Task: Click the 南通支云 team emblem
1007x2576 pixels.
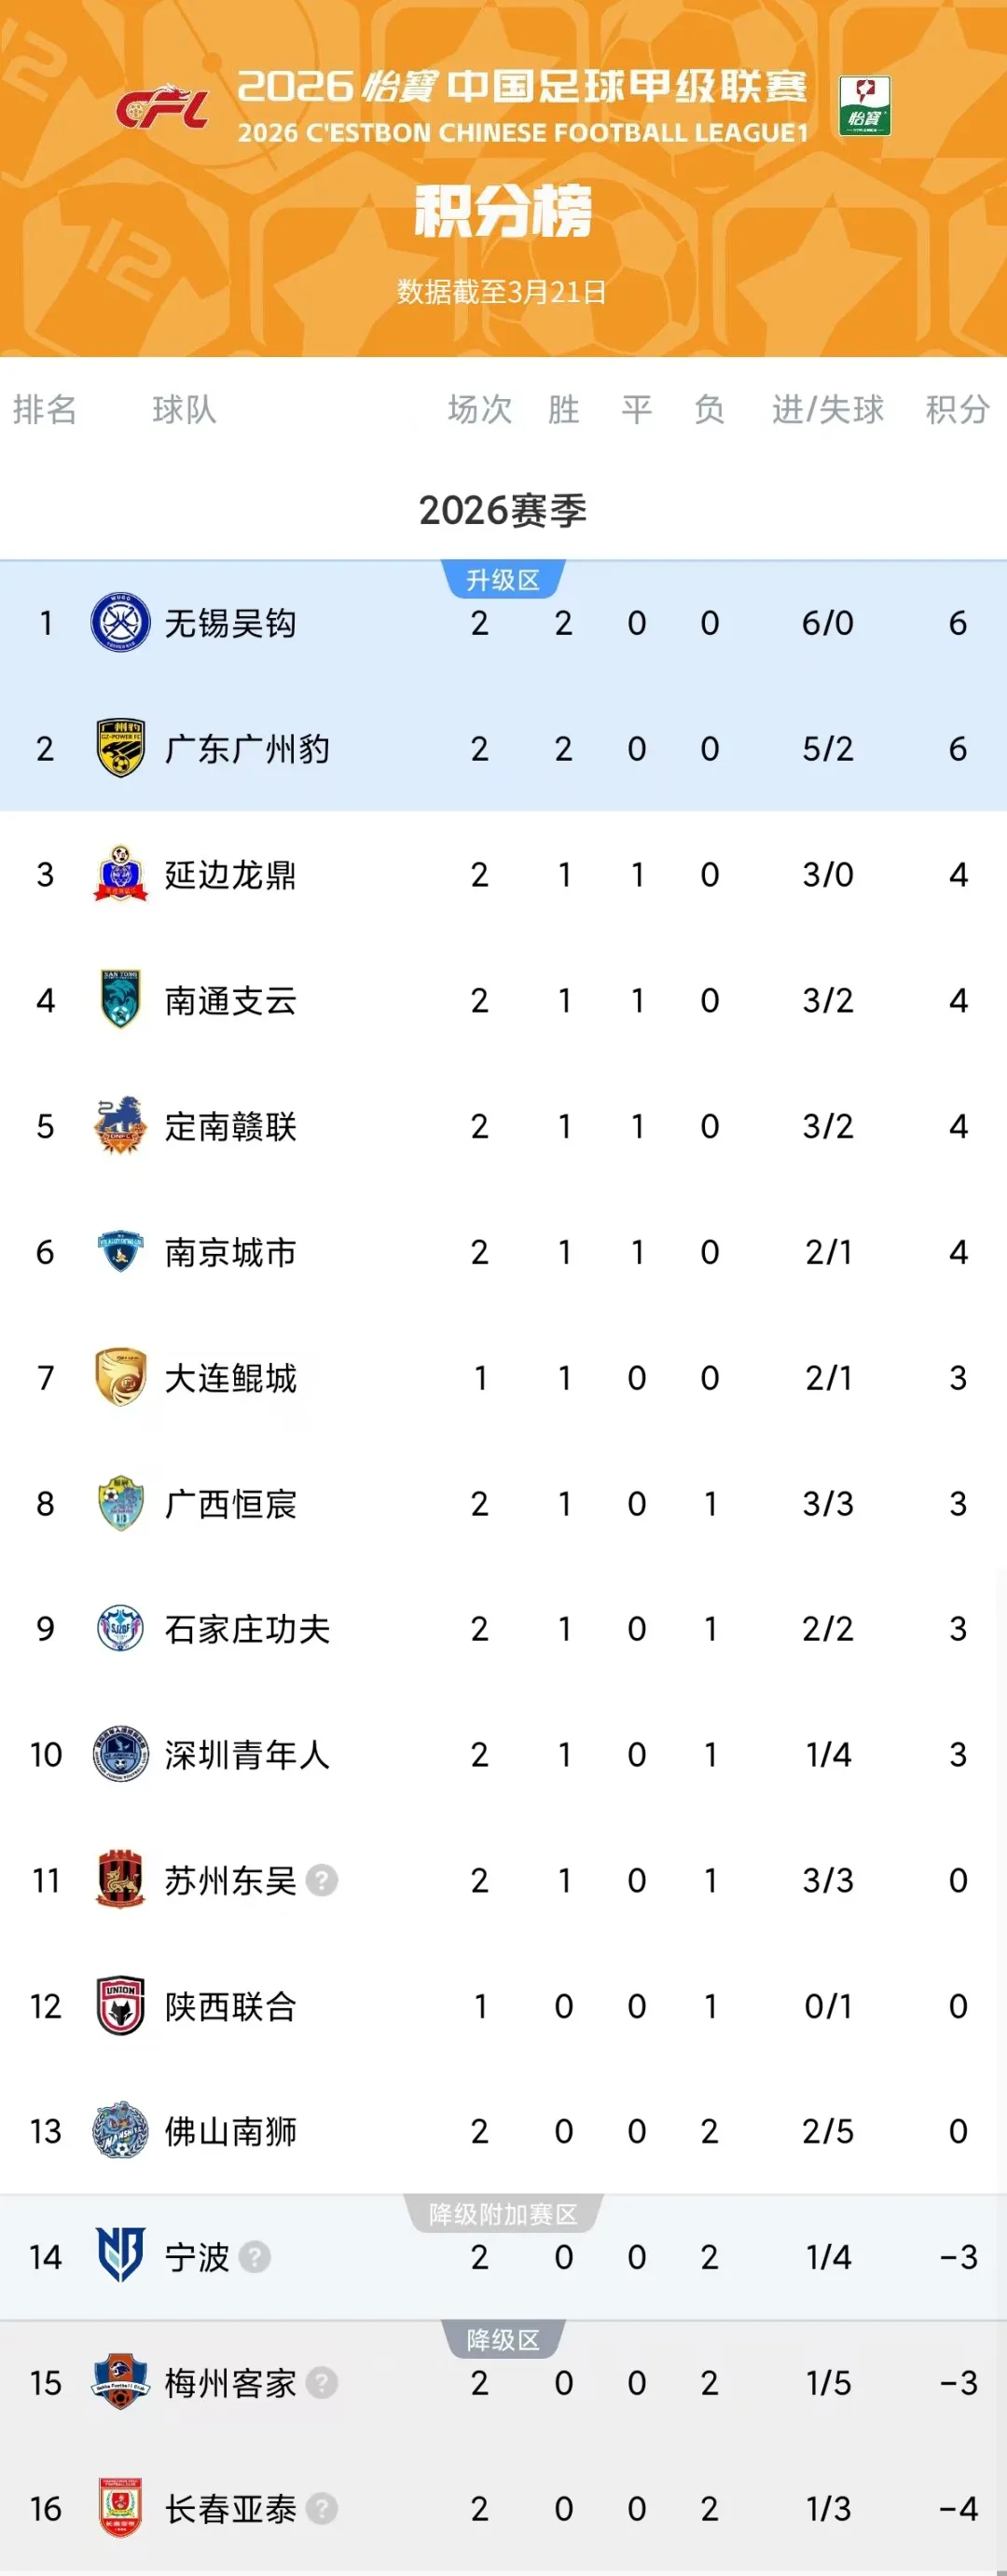Action: 120,1000
